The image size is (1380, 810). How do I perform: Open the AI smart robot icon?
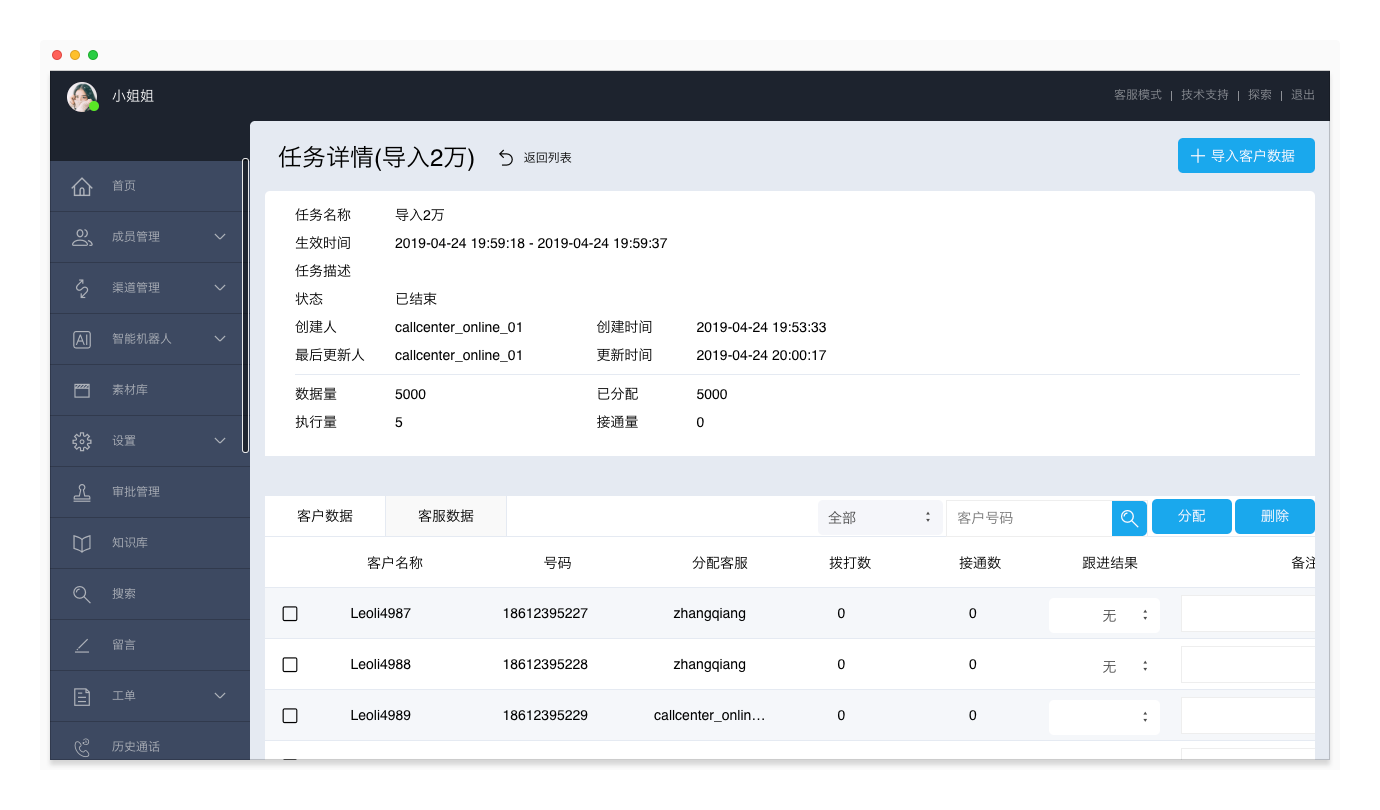pos(82,339)
